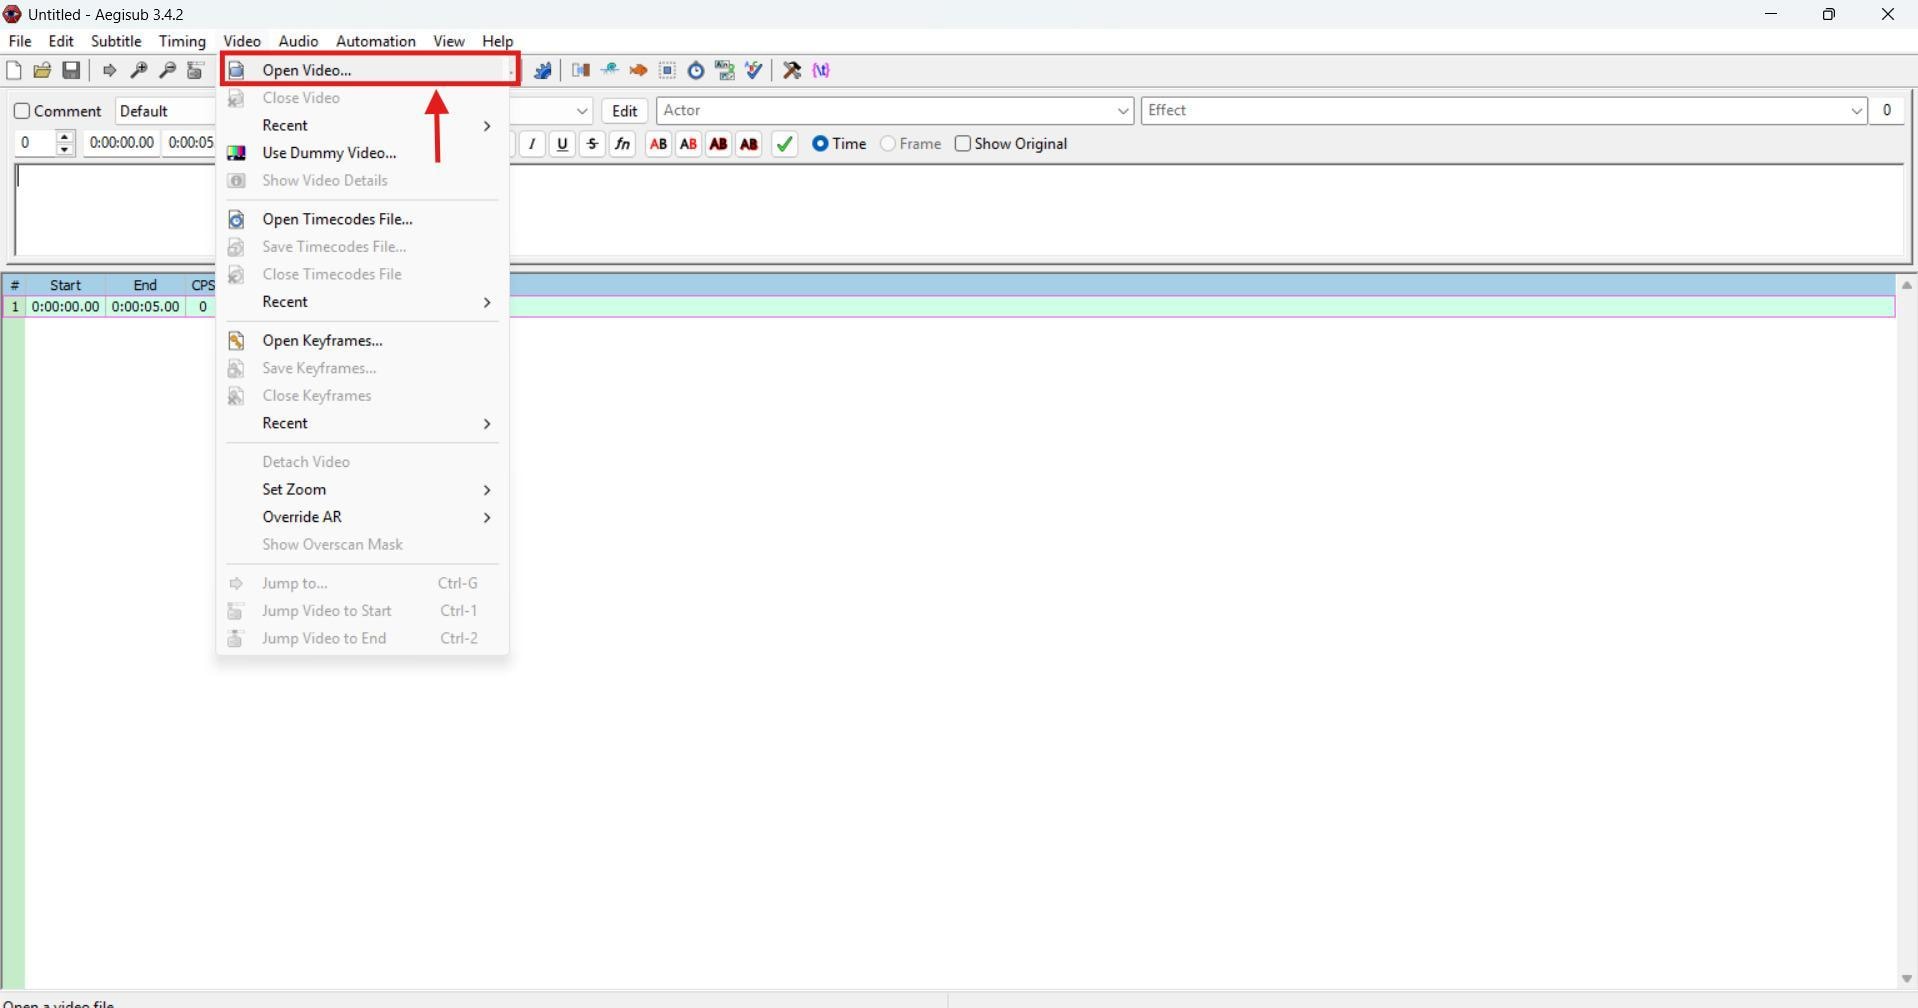Choose Open Keyframes... menu entry
Viewport: 1918px width, 1008px height.
click(x=363, y=341)
